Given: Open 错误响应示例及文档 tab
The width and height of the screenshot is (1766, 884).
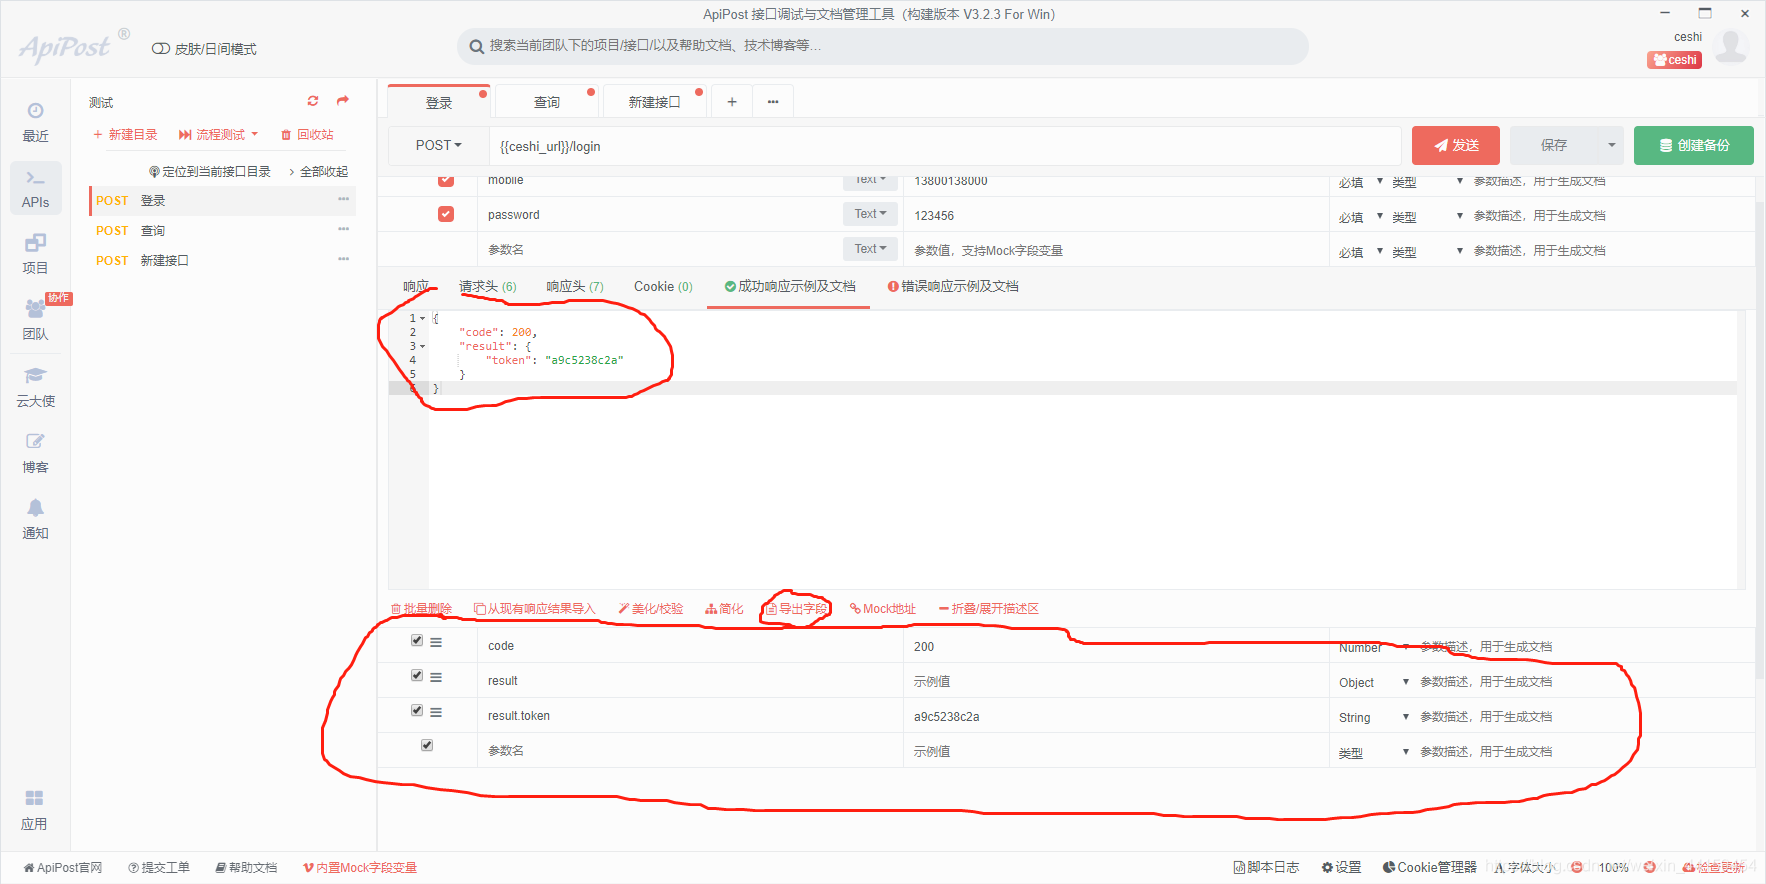Looking at the screenshot, I should [x=952, y=286].
